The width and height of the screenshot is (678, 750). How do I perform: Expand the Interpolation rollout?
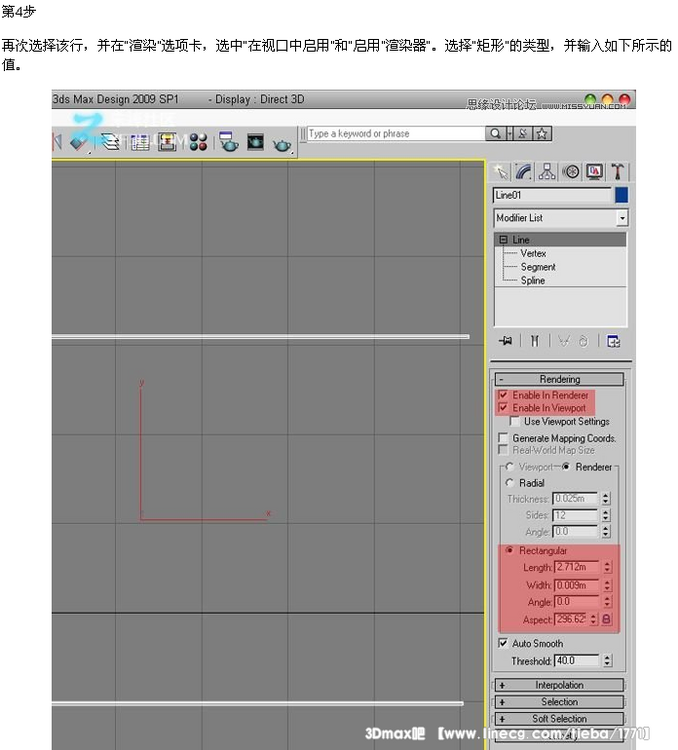click(x=559, y=685)
